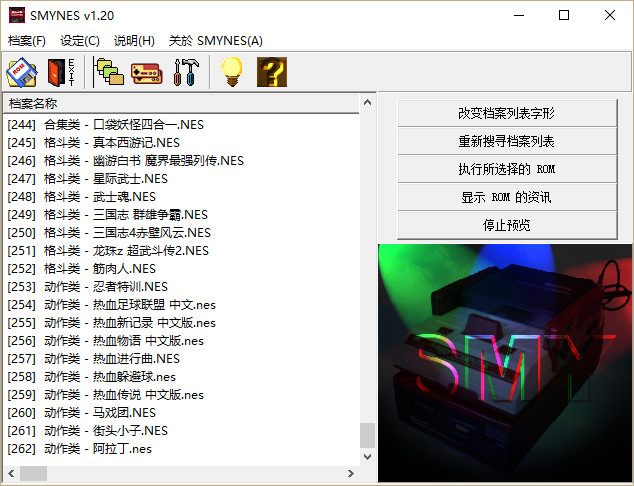Maximize the SMYNES window
This screenshot has height=486, width=634.
tap(564, 15)
